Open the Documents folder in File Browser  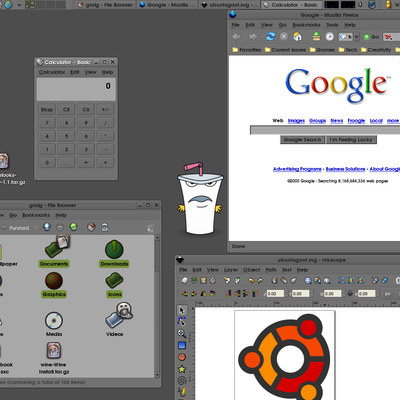coord(54,251)
